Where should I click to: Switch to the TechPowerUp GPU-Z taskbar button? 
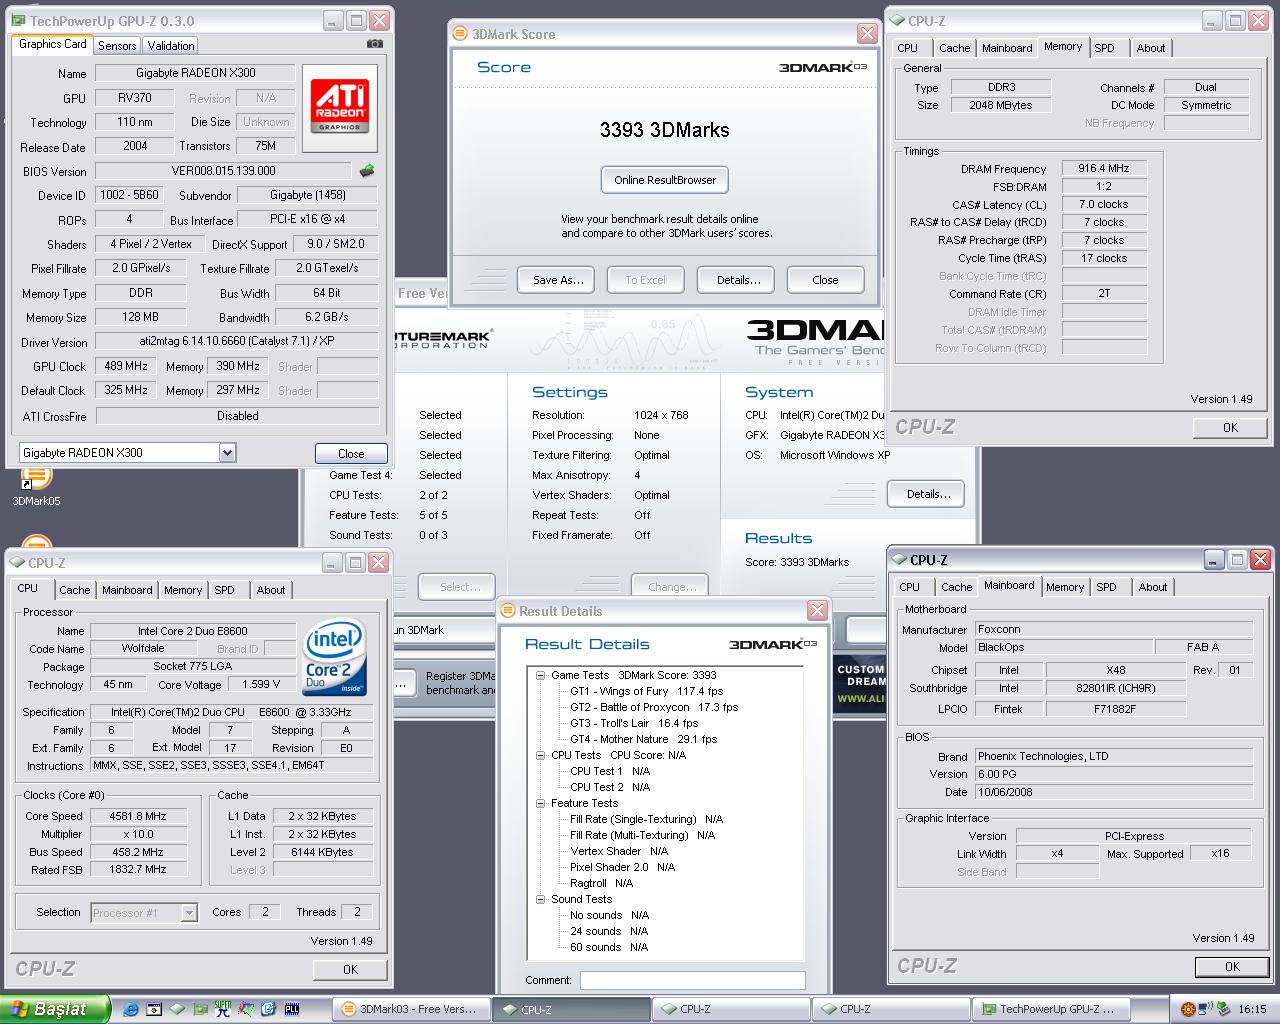[1050, 1009]
